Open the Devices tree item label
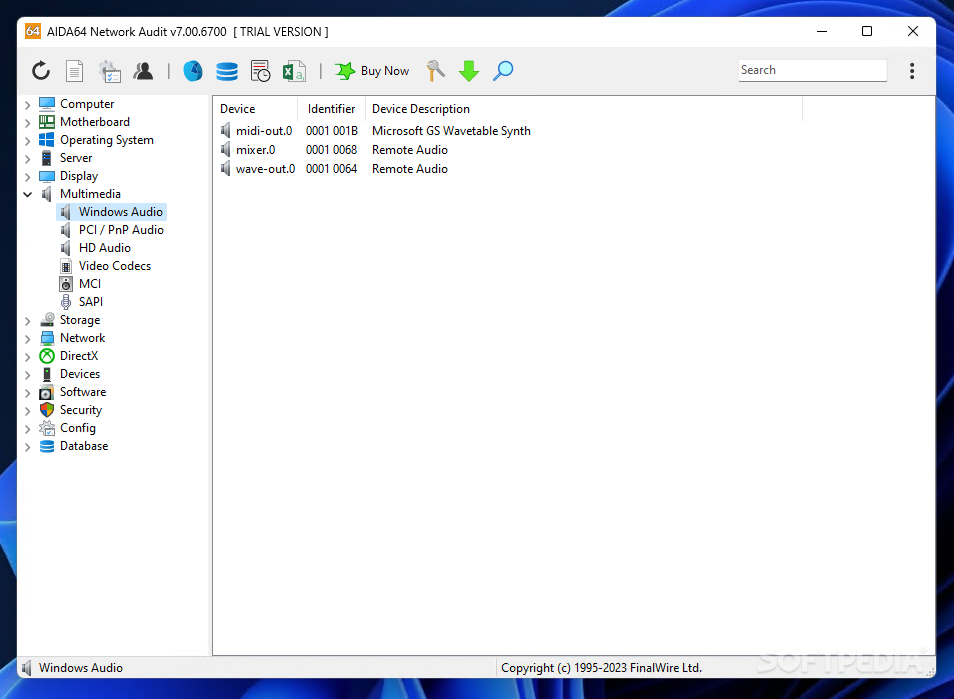Image resolution: width=954 pixels, height=699 pixels. pos(80,374)
